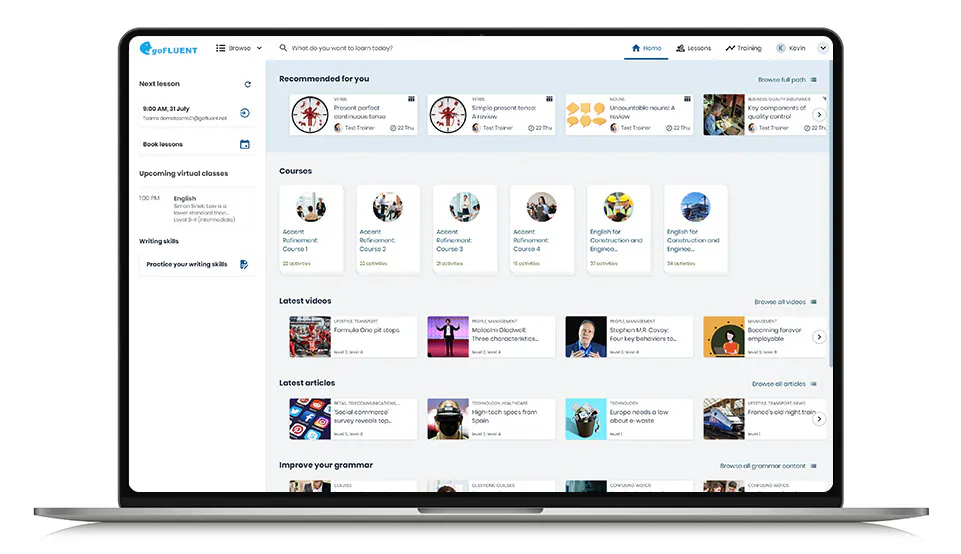
Task: Show more latest articles with the arrow
Action: (819, 419)
